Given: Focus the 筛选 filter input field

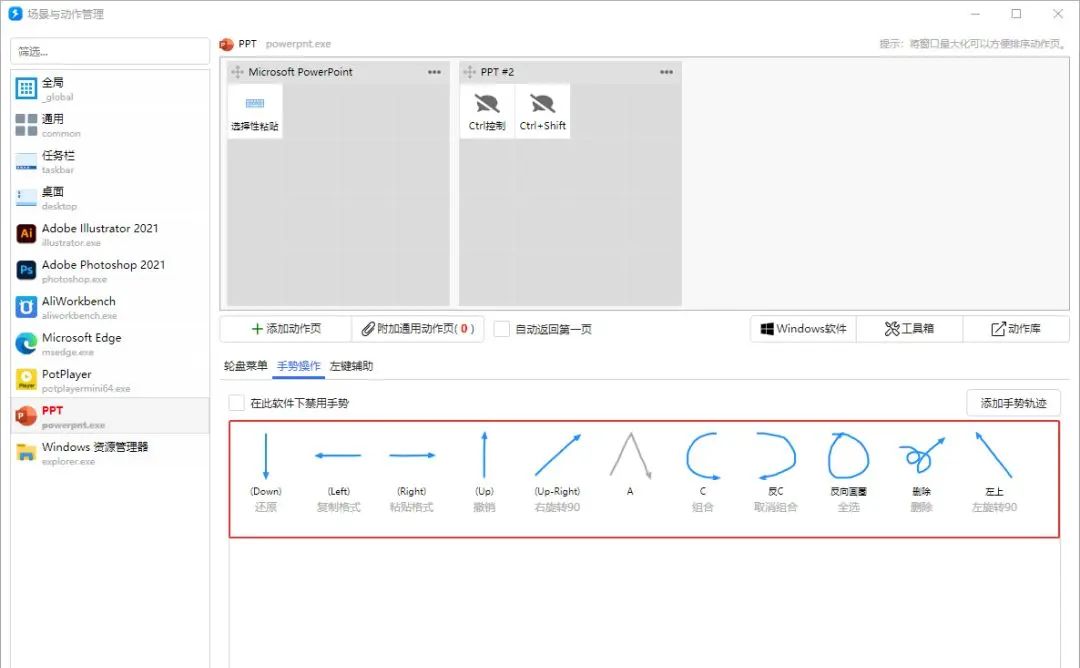Looking at the screenshot, I should 110,51.
